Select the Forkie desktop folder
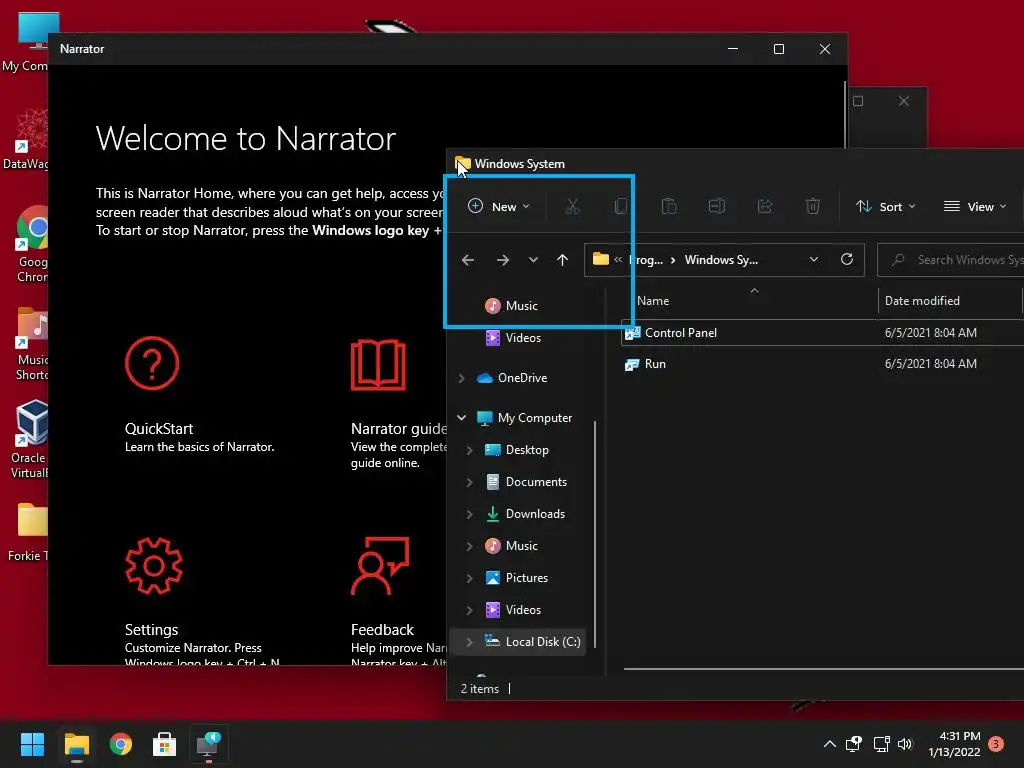The image size is (1024, 768). [26, 532]
